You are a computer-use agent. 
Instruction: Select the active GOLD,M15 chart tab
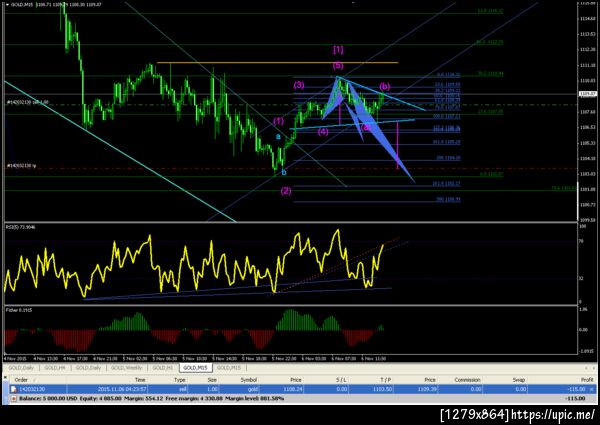196,368
